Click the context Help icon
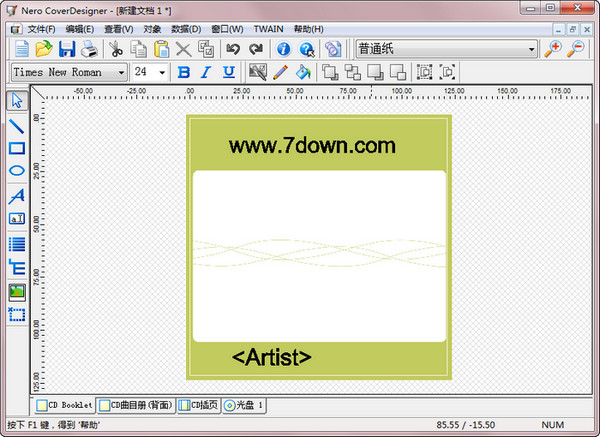Image resolution: width=600 pixels, height=437 pixels. [x=307, y=49]
